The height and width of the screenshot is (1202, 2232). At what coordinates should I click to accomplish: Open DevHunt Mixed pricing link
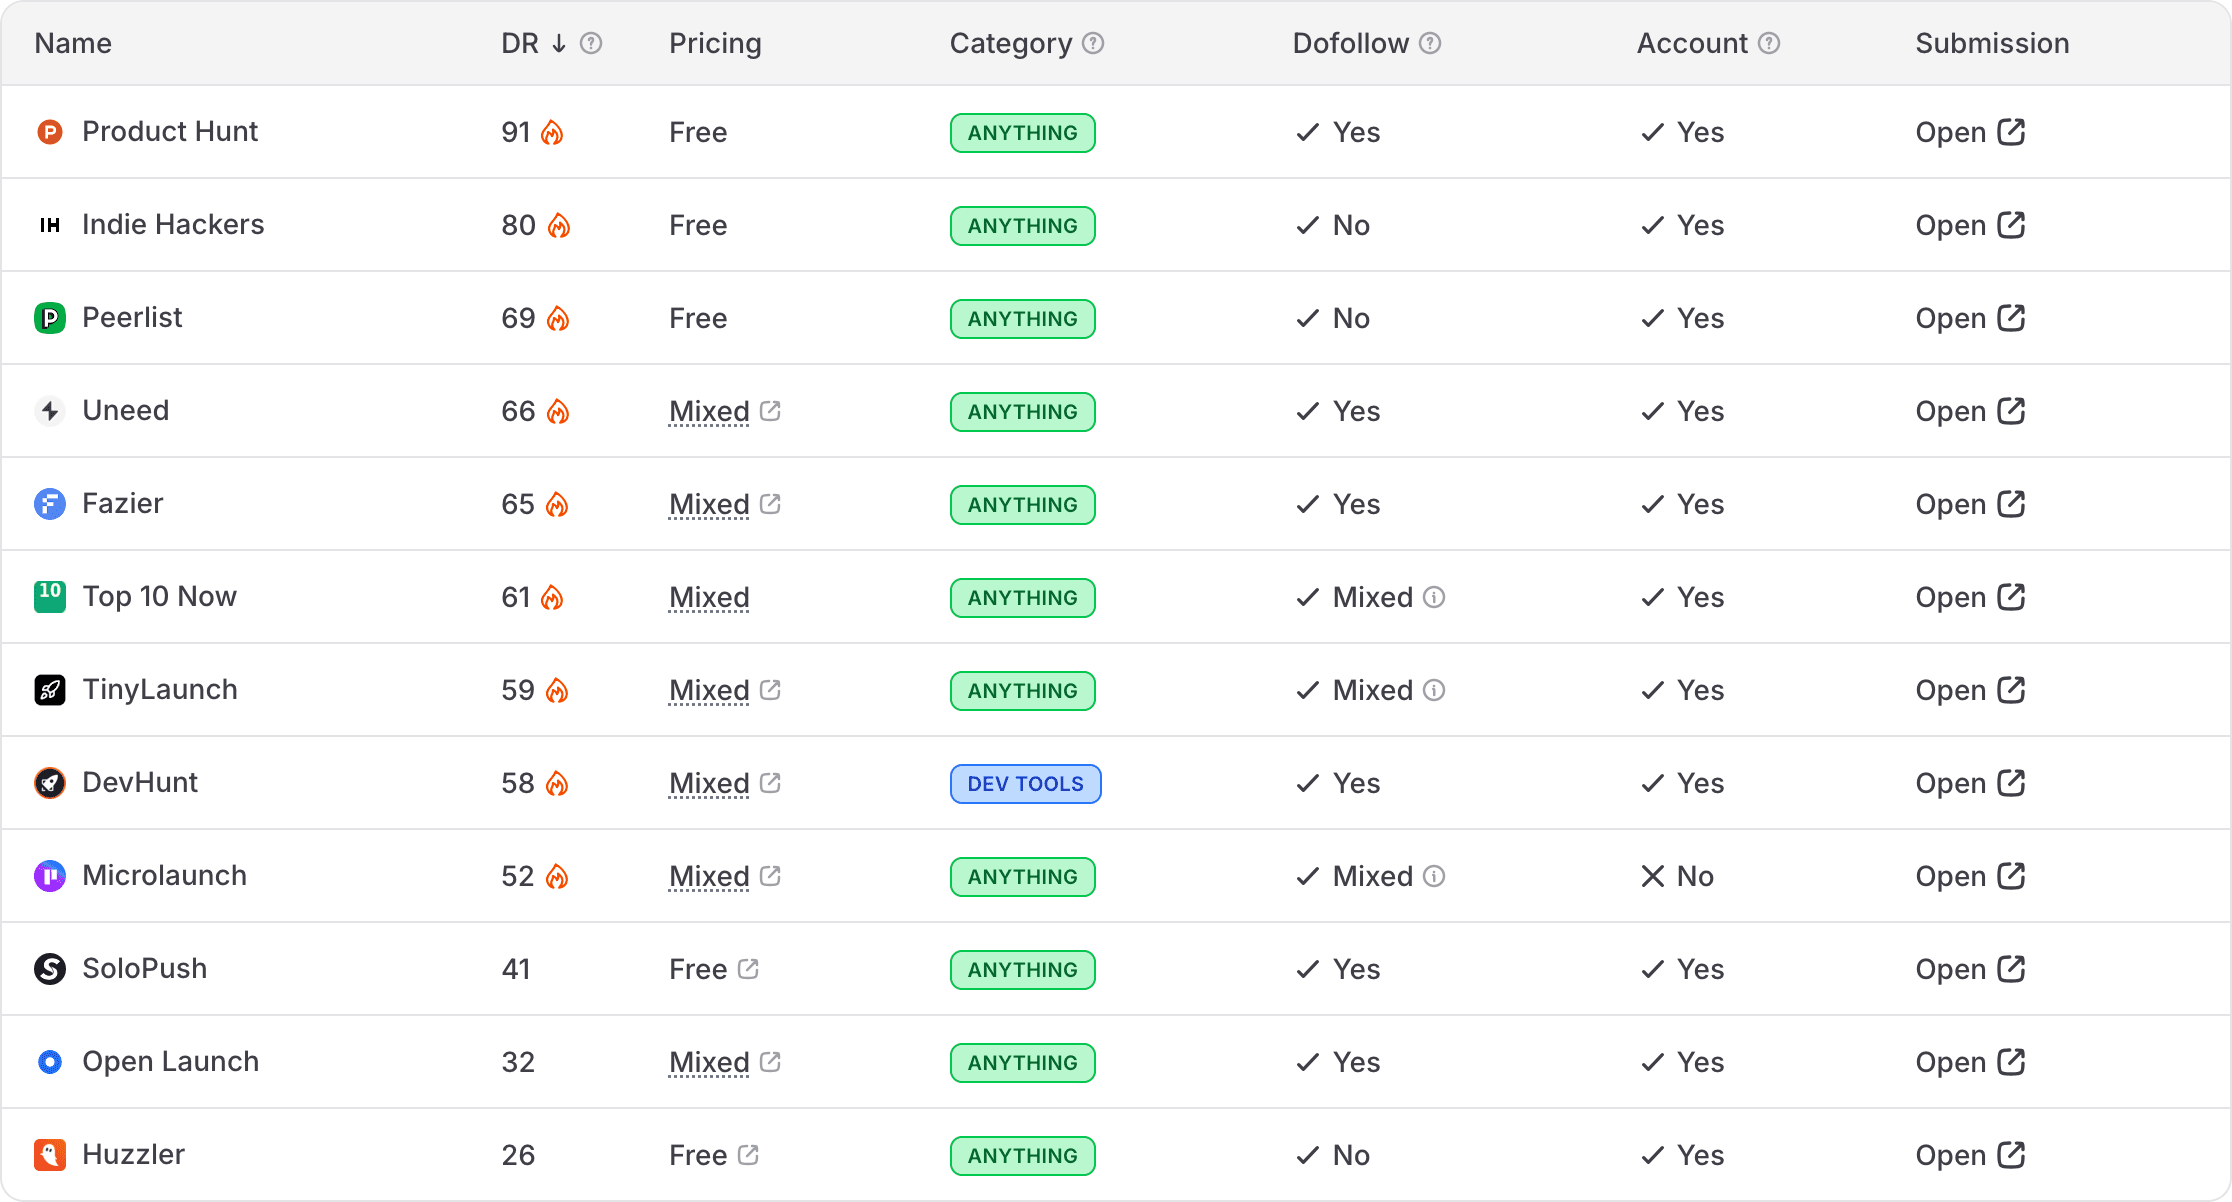click(724, 783)
